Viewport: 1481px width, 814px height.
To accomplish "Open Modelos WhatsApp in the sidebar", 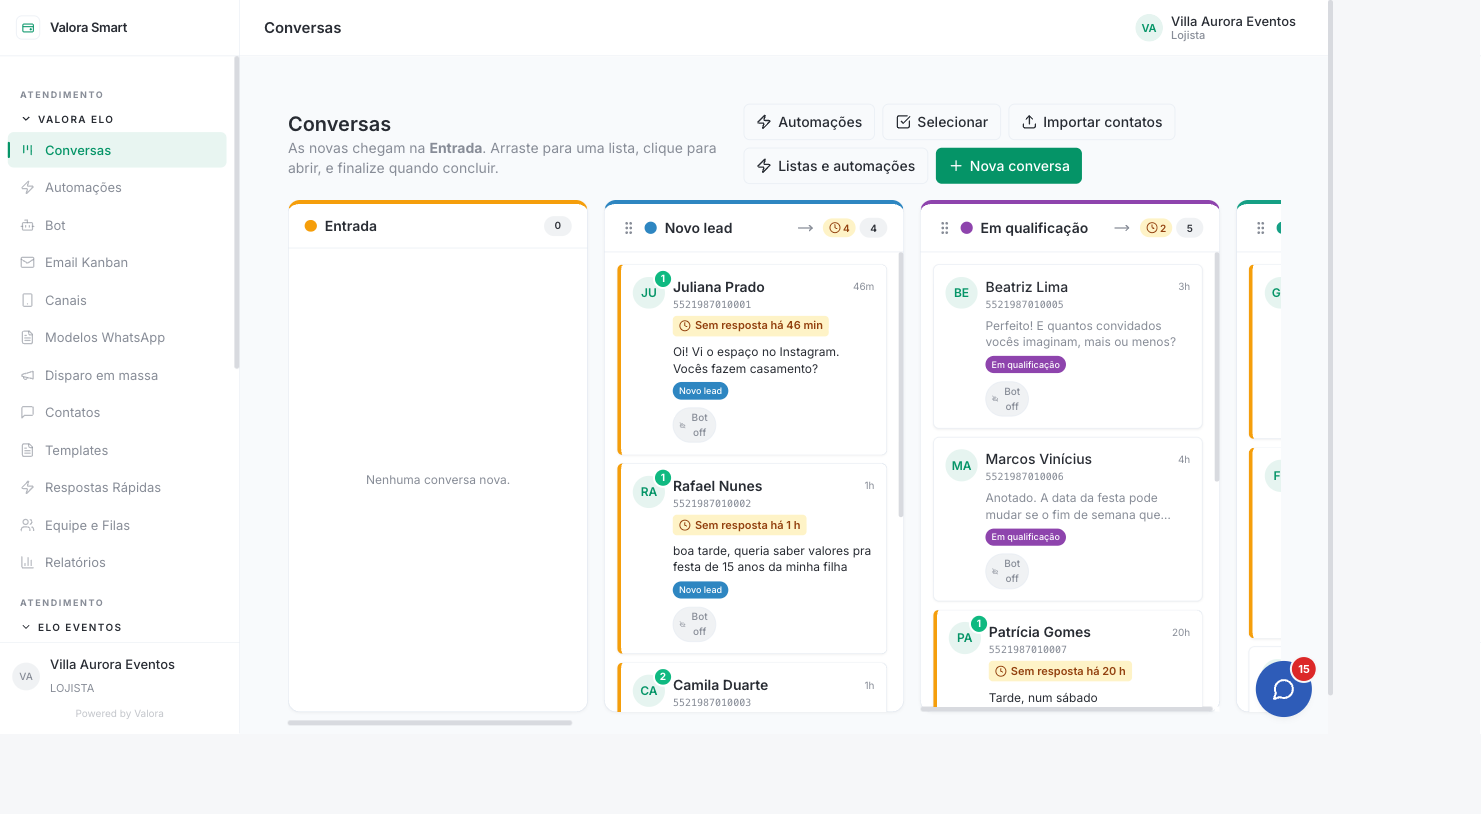I will pos(117,338).
